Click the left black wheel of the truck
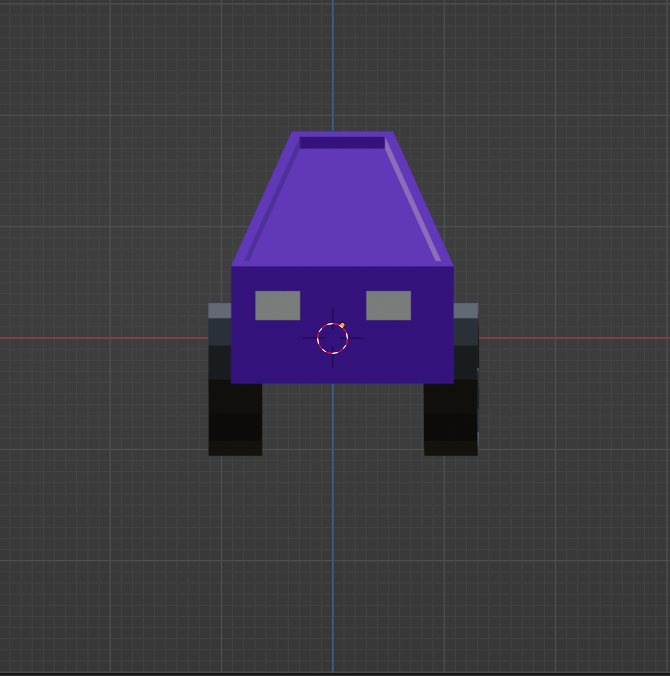 235,419
